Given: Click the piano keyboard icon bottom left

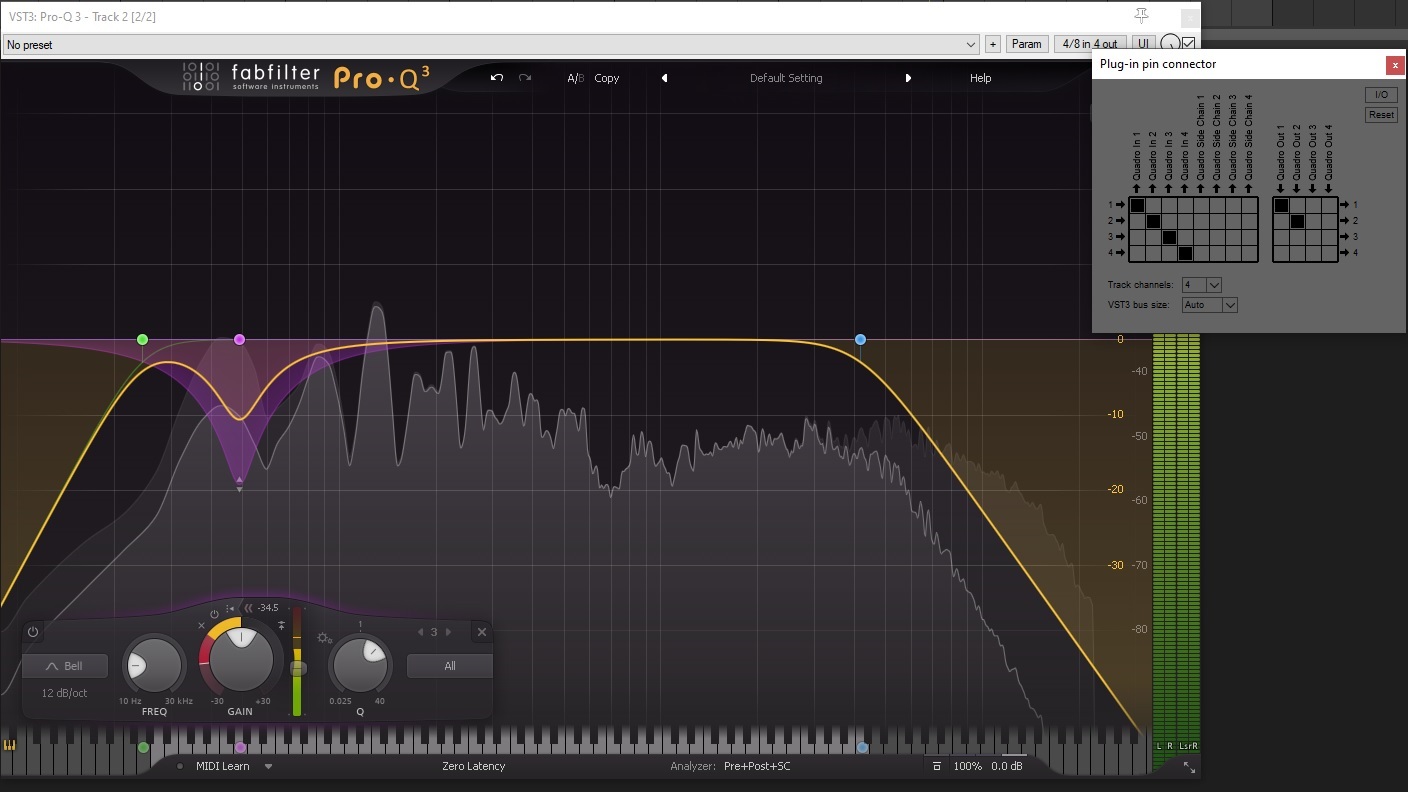Looking at the screenshot, I should [11, 745].
